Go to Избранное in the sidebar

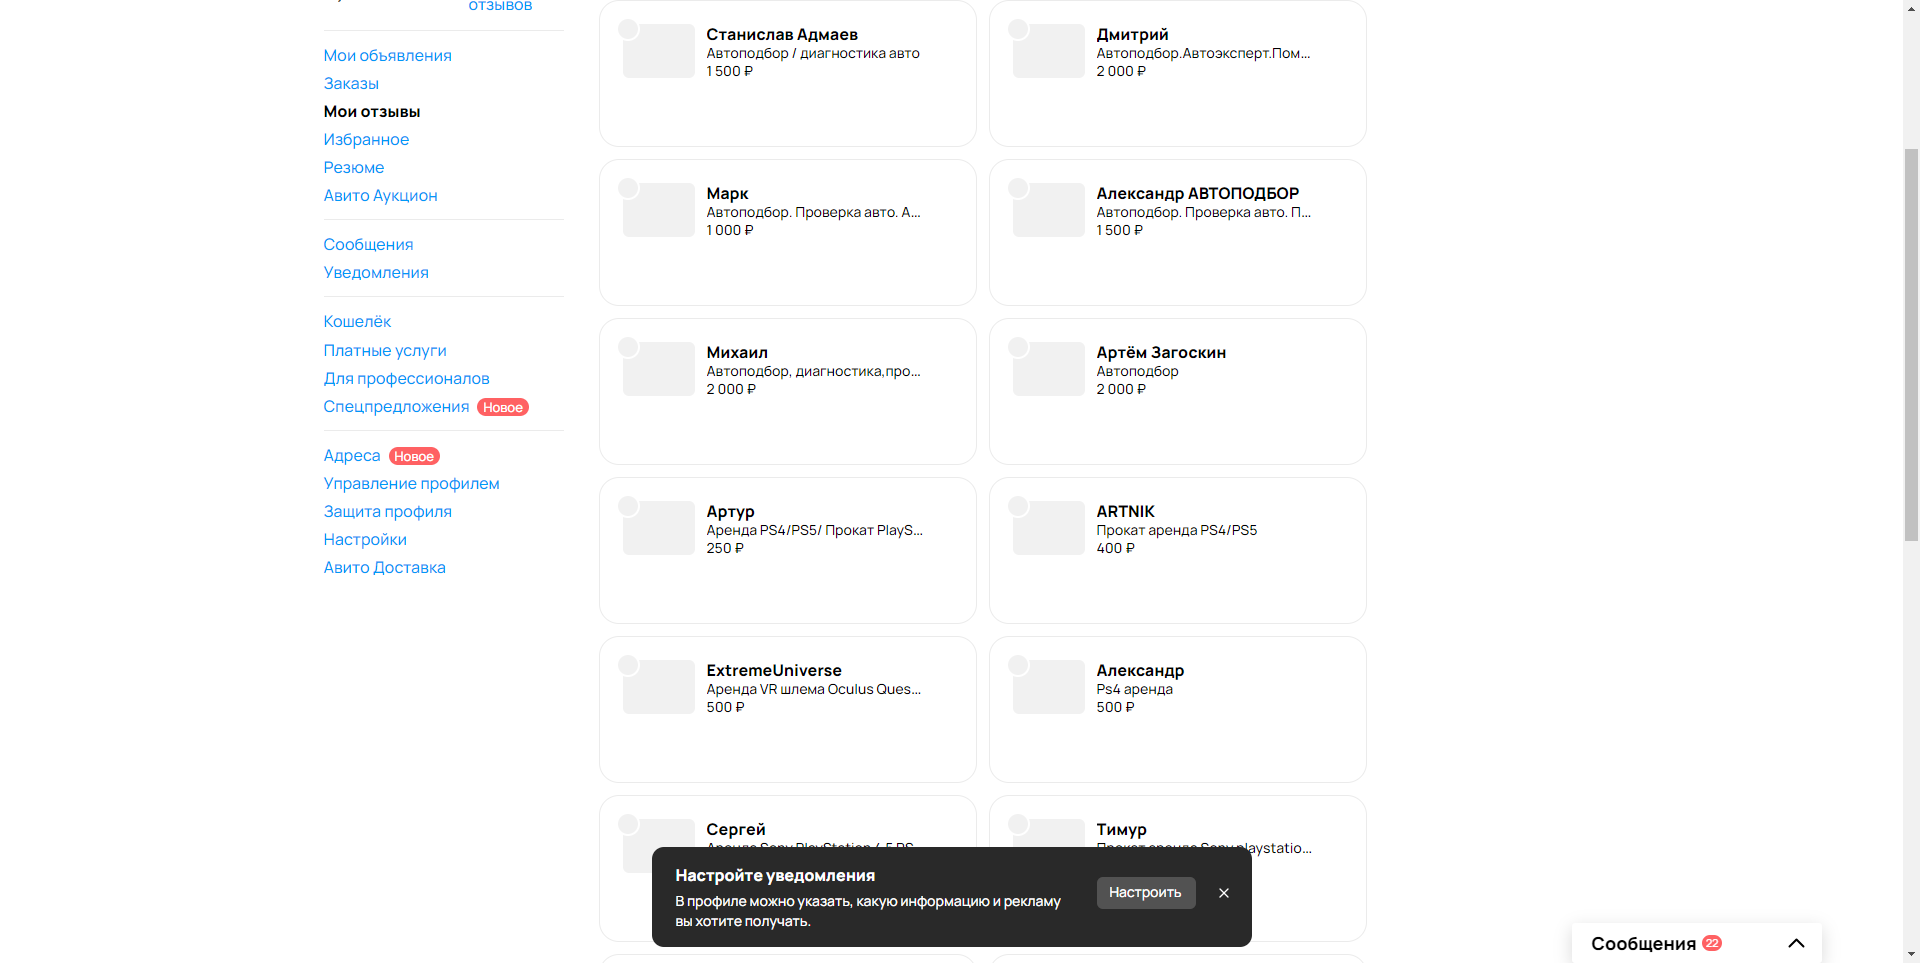(366, 139)
